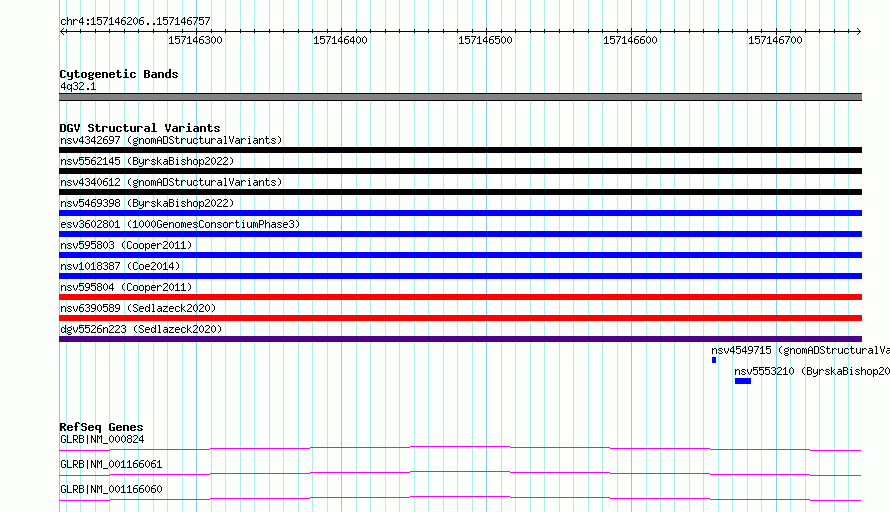Viewport: 890px width, 512px height.
Task: Select the black bar under nsv4342697
Action: click(x=460, y=150)
